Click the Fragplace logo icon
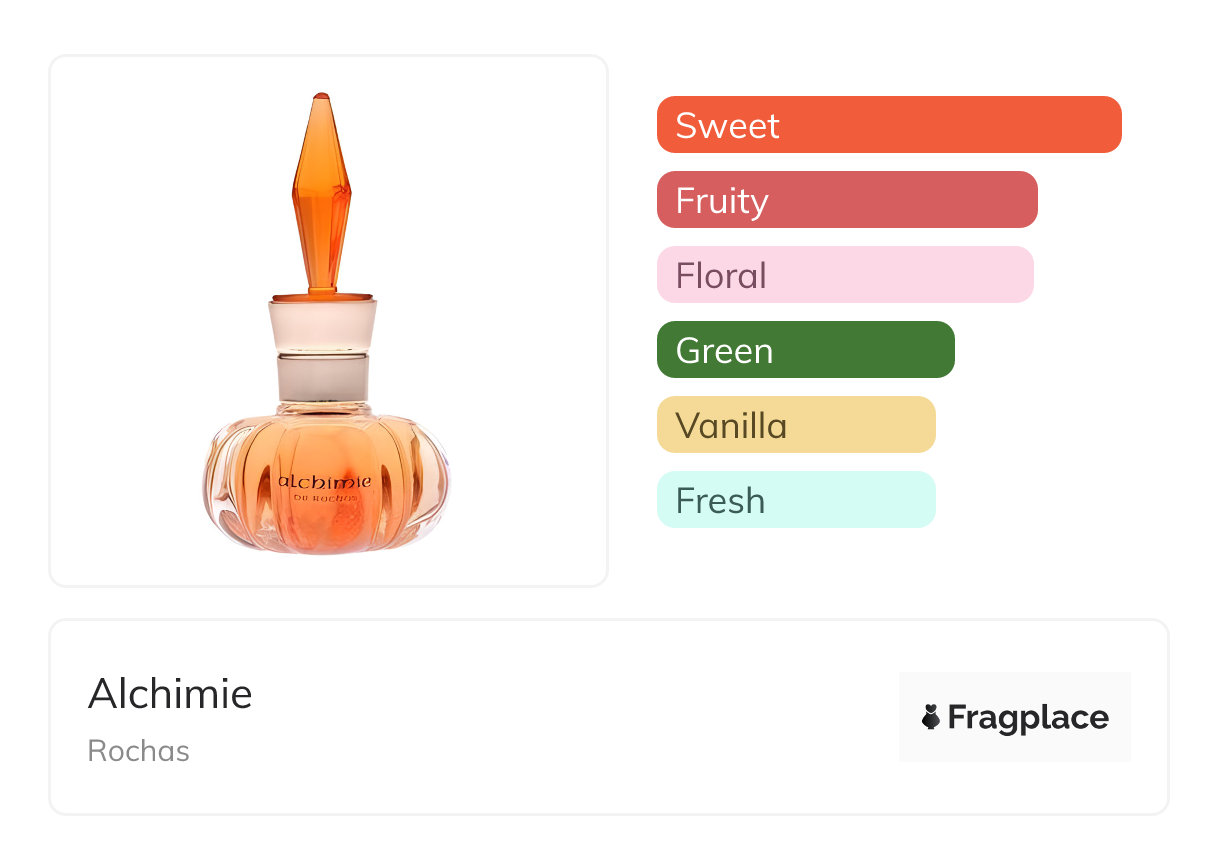The height and width of the screenshot is (864, 1218). [931, 717]
